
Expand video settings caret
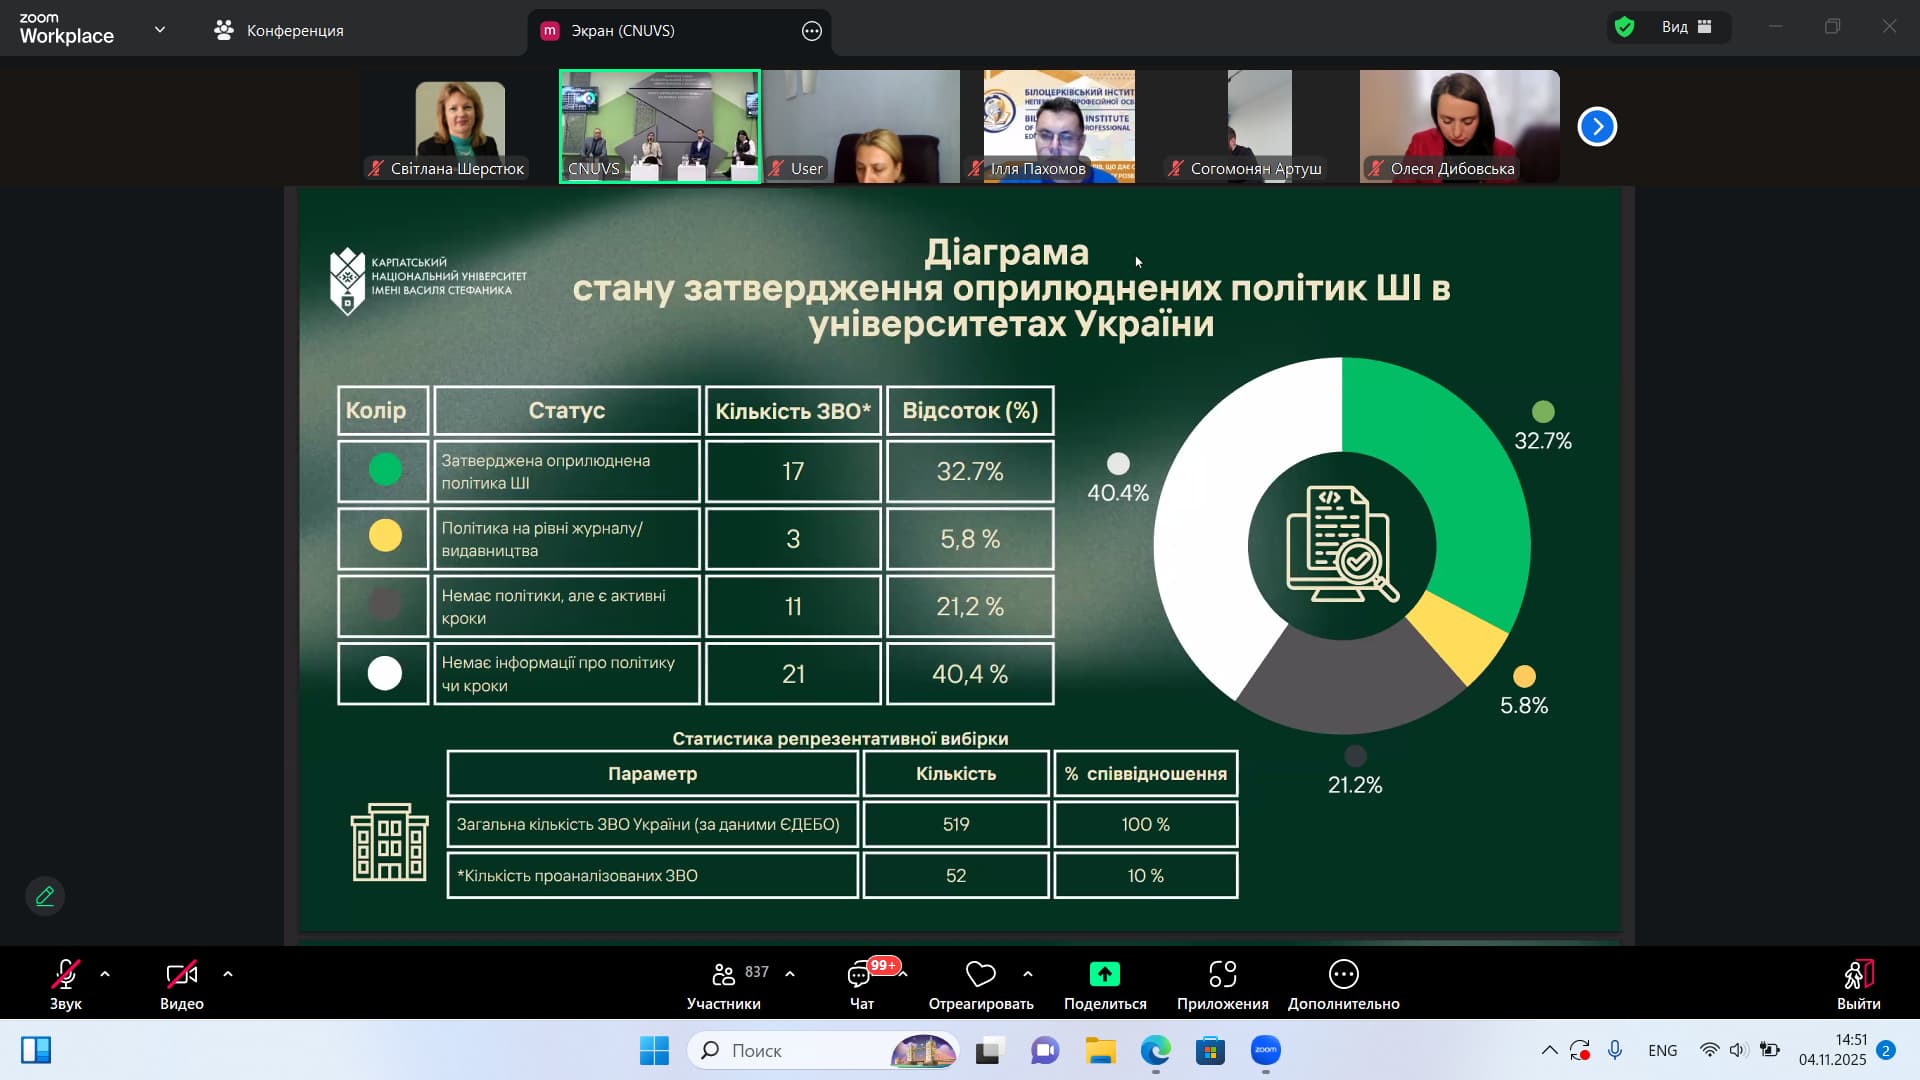click(228, 974)
